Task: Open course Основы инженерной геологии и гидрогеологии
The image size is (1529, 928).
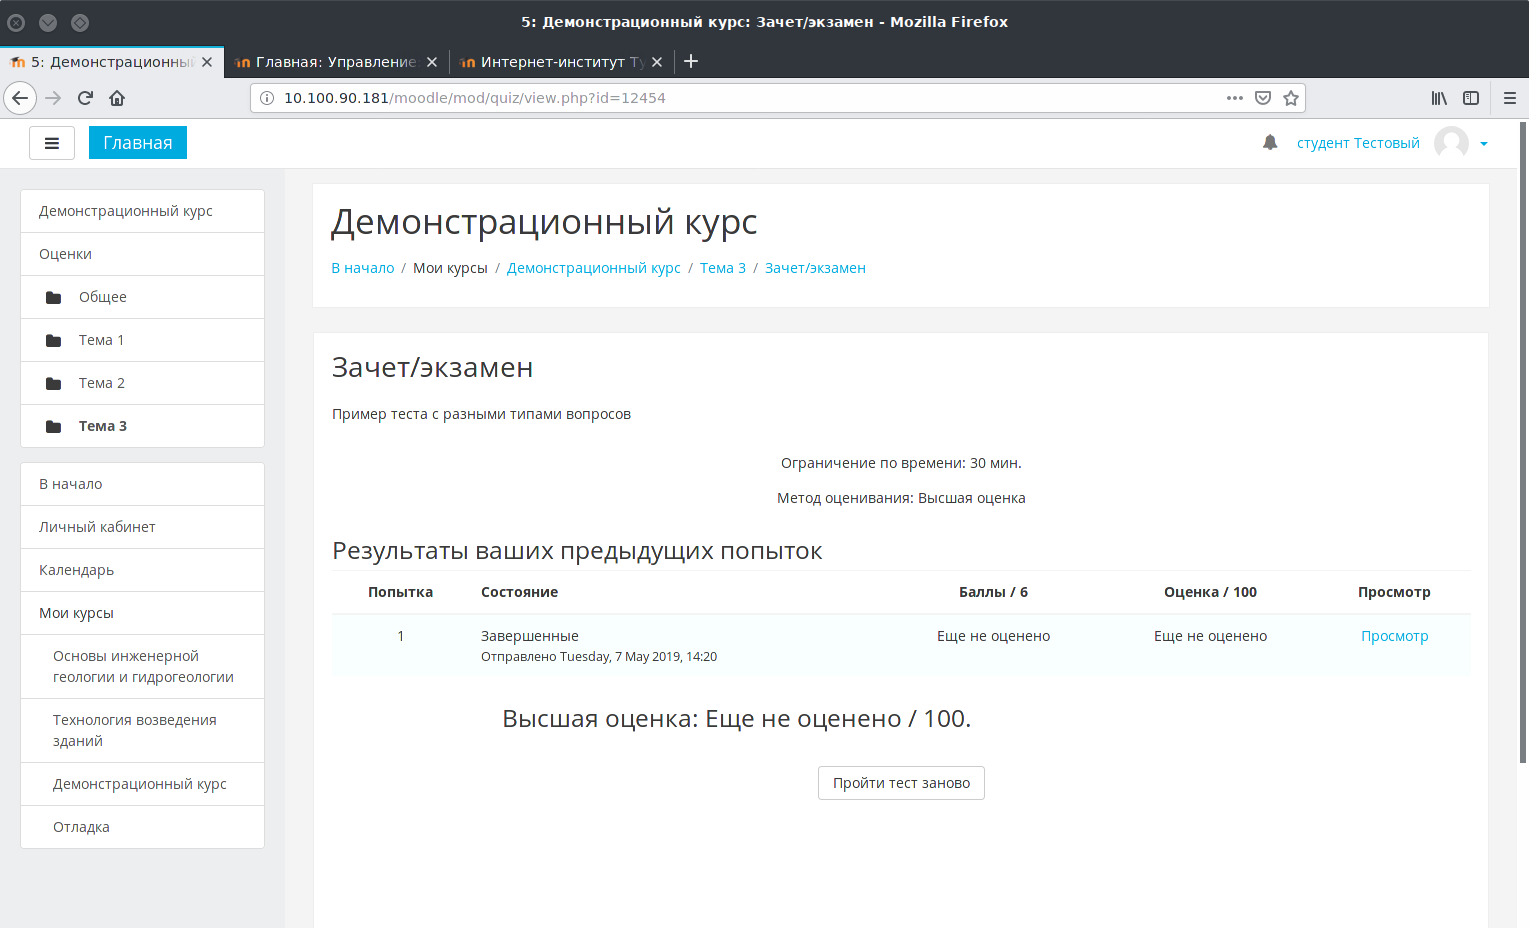Action: click(142, 667)
